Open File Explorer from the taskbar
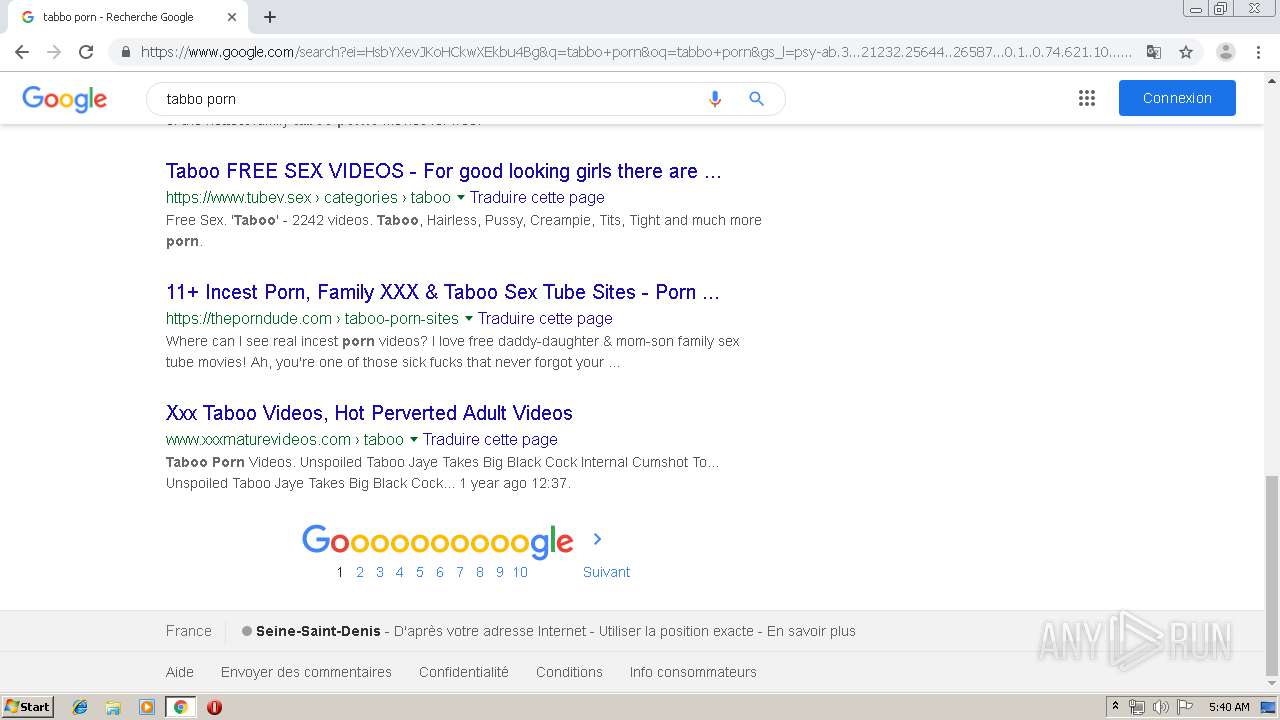 tap(113, 707)
